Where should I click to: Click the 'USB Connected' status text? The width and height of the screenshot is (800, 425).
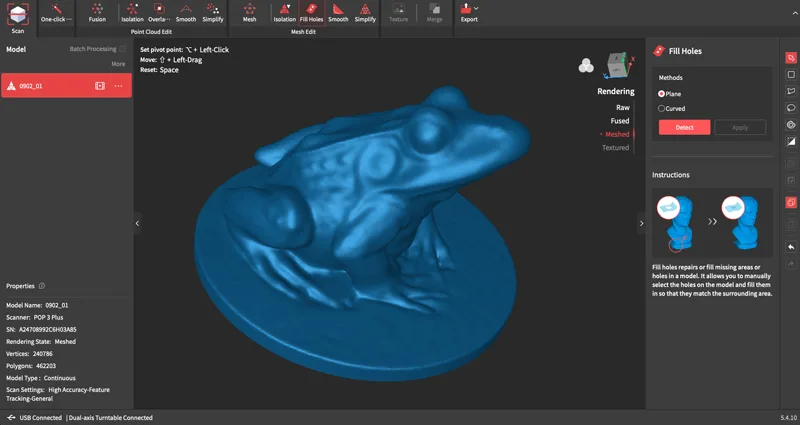[x=41, y=418]
